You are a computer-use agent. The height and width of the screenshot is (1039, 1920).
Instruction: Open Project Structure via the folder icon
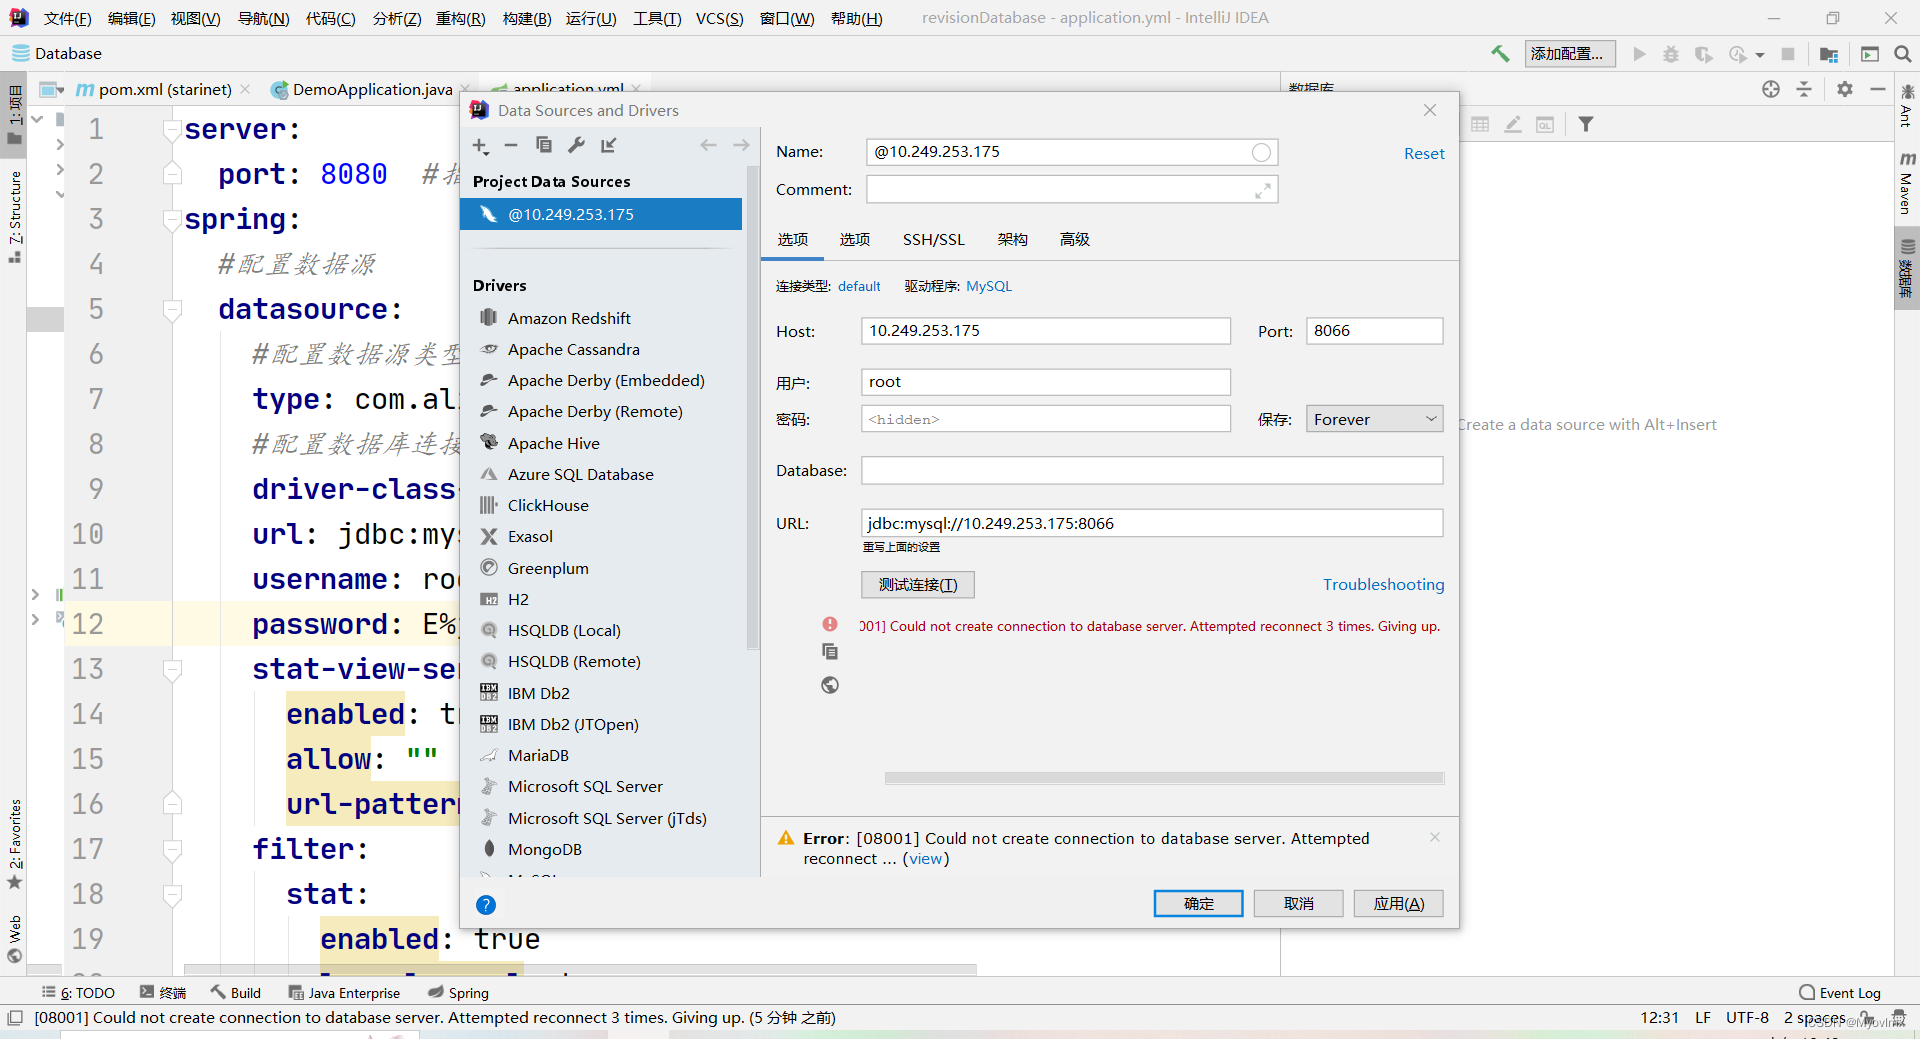coord(1829,54)
